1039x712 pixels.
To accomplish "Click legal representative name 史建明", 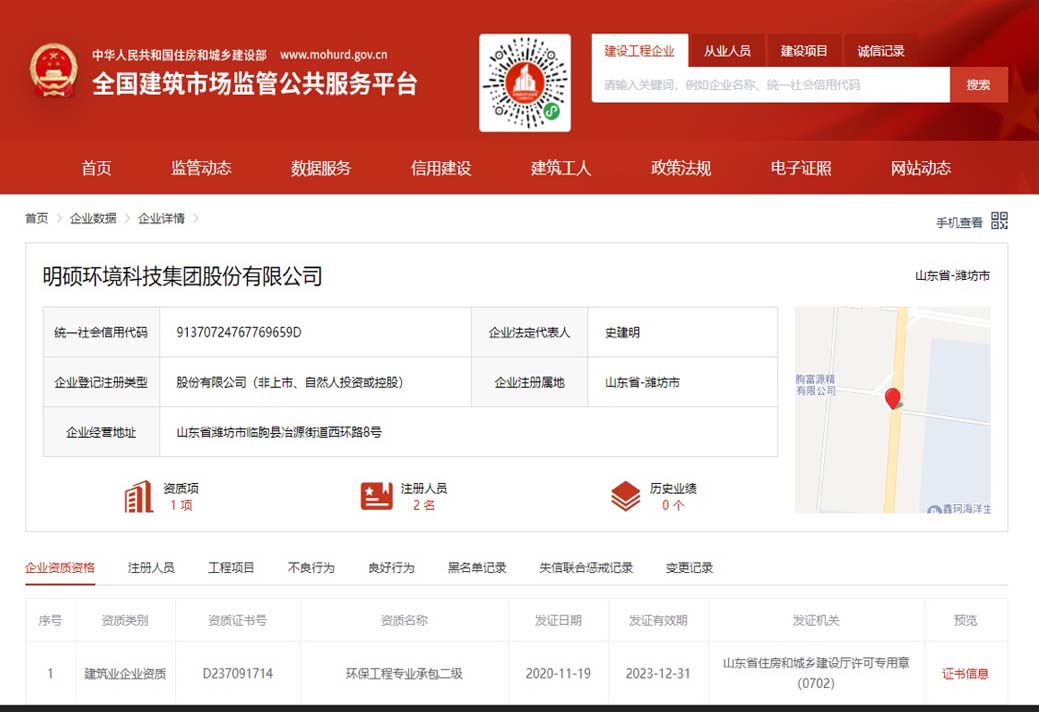I will click(x=622, y=332).
